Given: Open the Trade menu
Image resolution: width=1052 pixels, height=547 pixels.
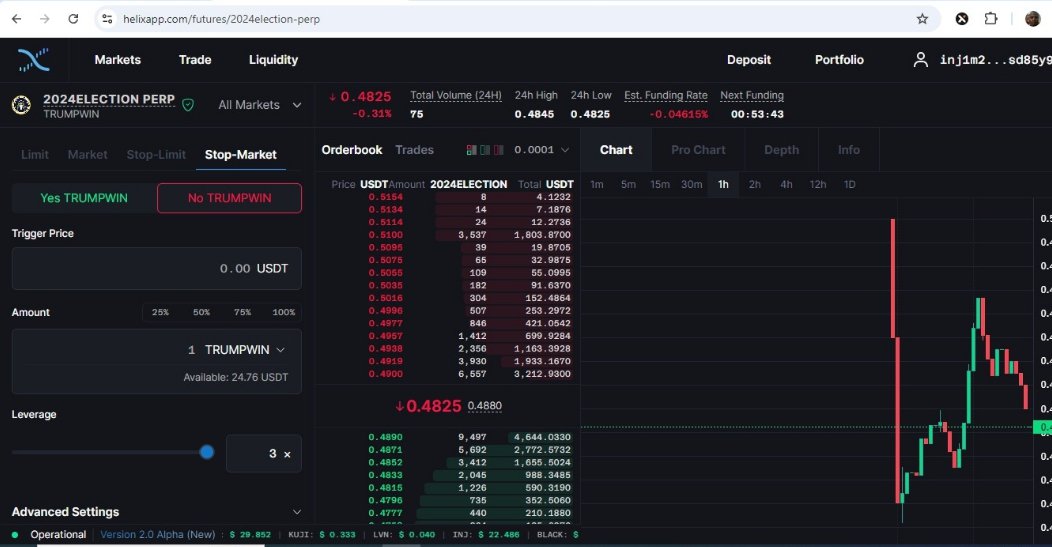Looking at the screenshot, I should pos(195,60).
